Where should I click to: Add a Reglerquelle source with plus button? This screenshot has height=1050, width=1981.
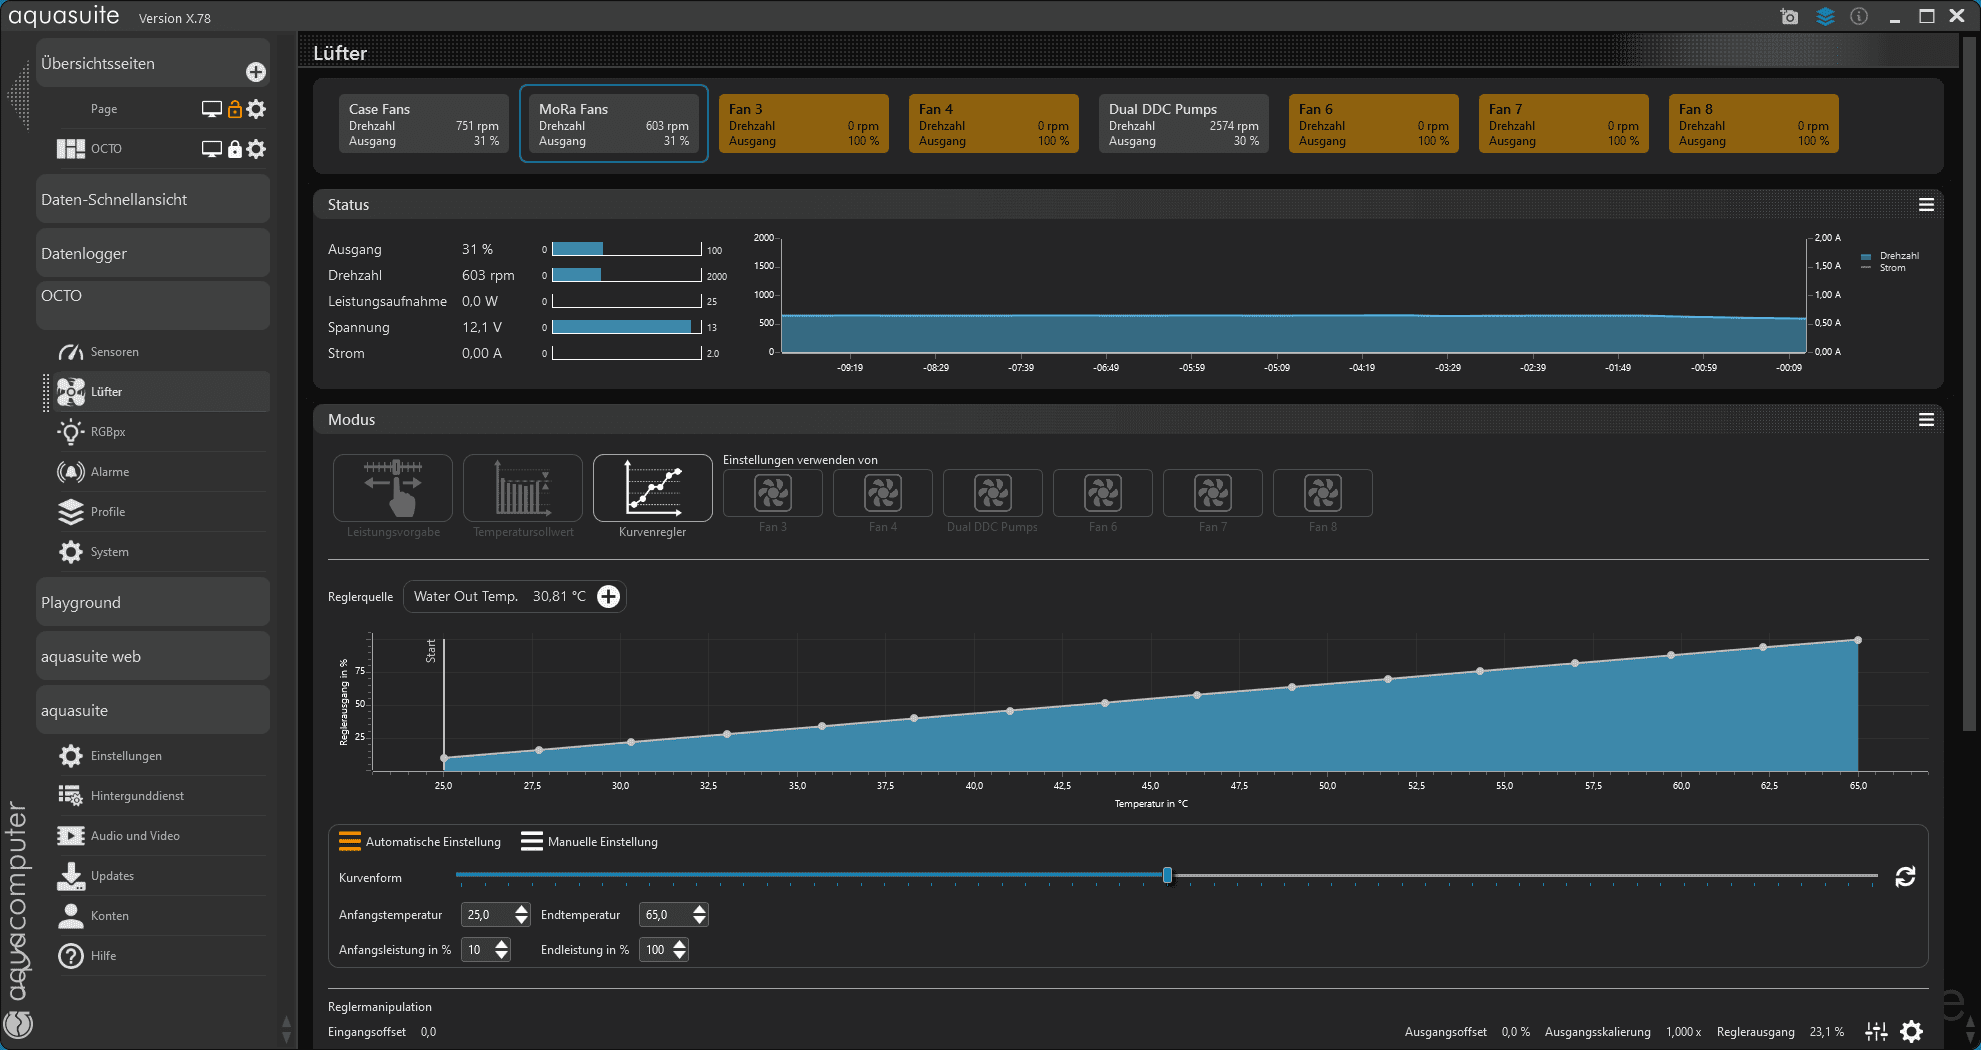608,597
